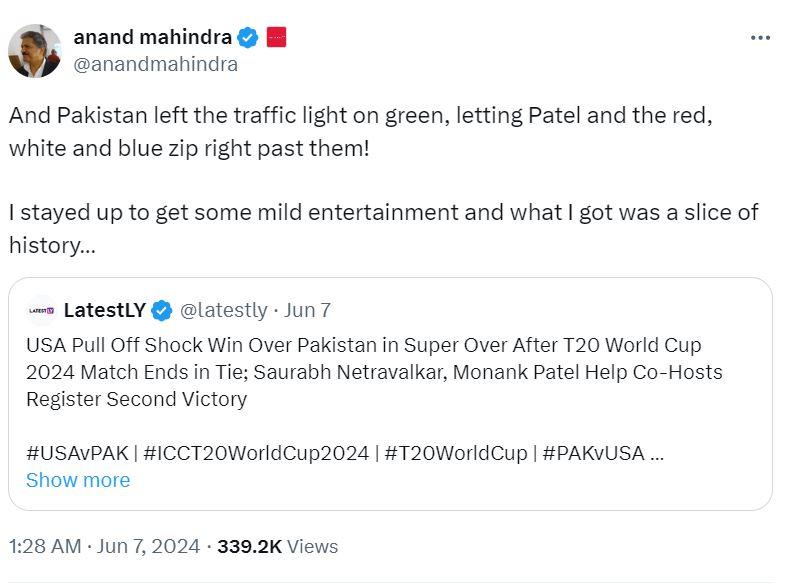This screenshot has height=584, width=792.
Task: Open the LatestLY account name
Action: click(x=104, y=310)
